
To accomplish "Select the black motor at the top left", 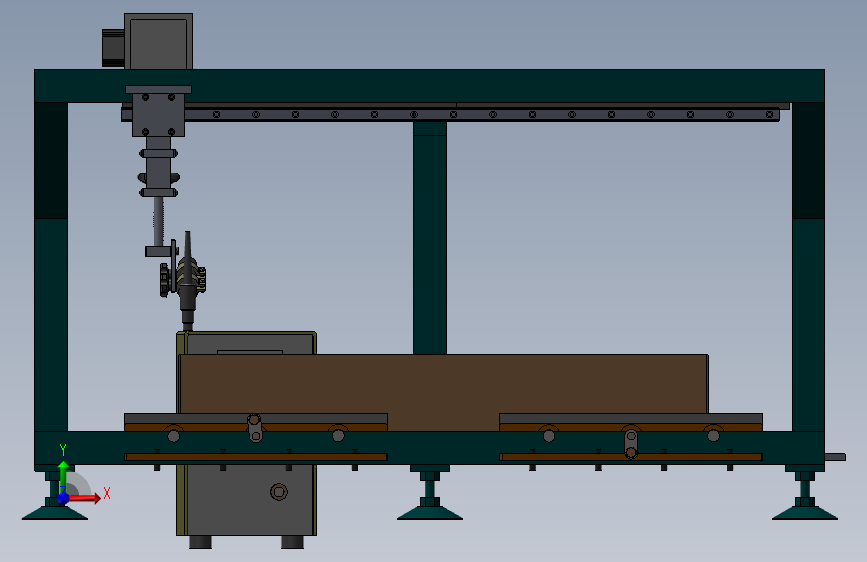I will (x=113, y=48).
